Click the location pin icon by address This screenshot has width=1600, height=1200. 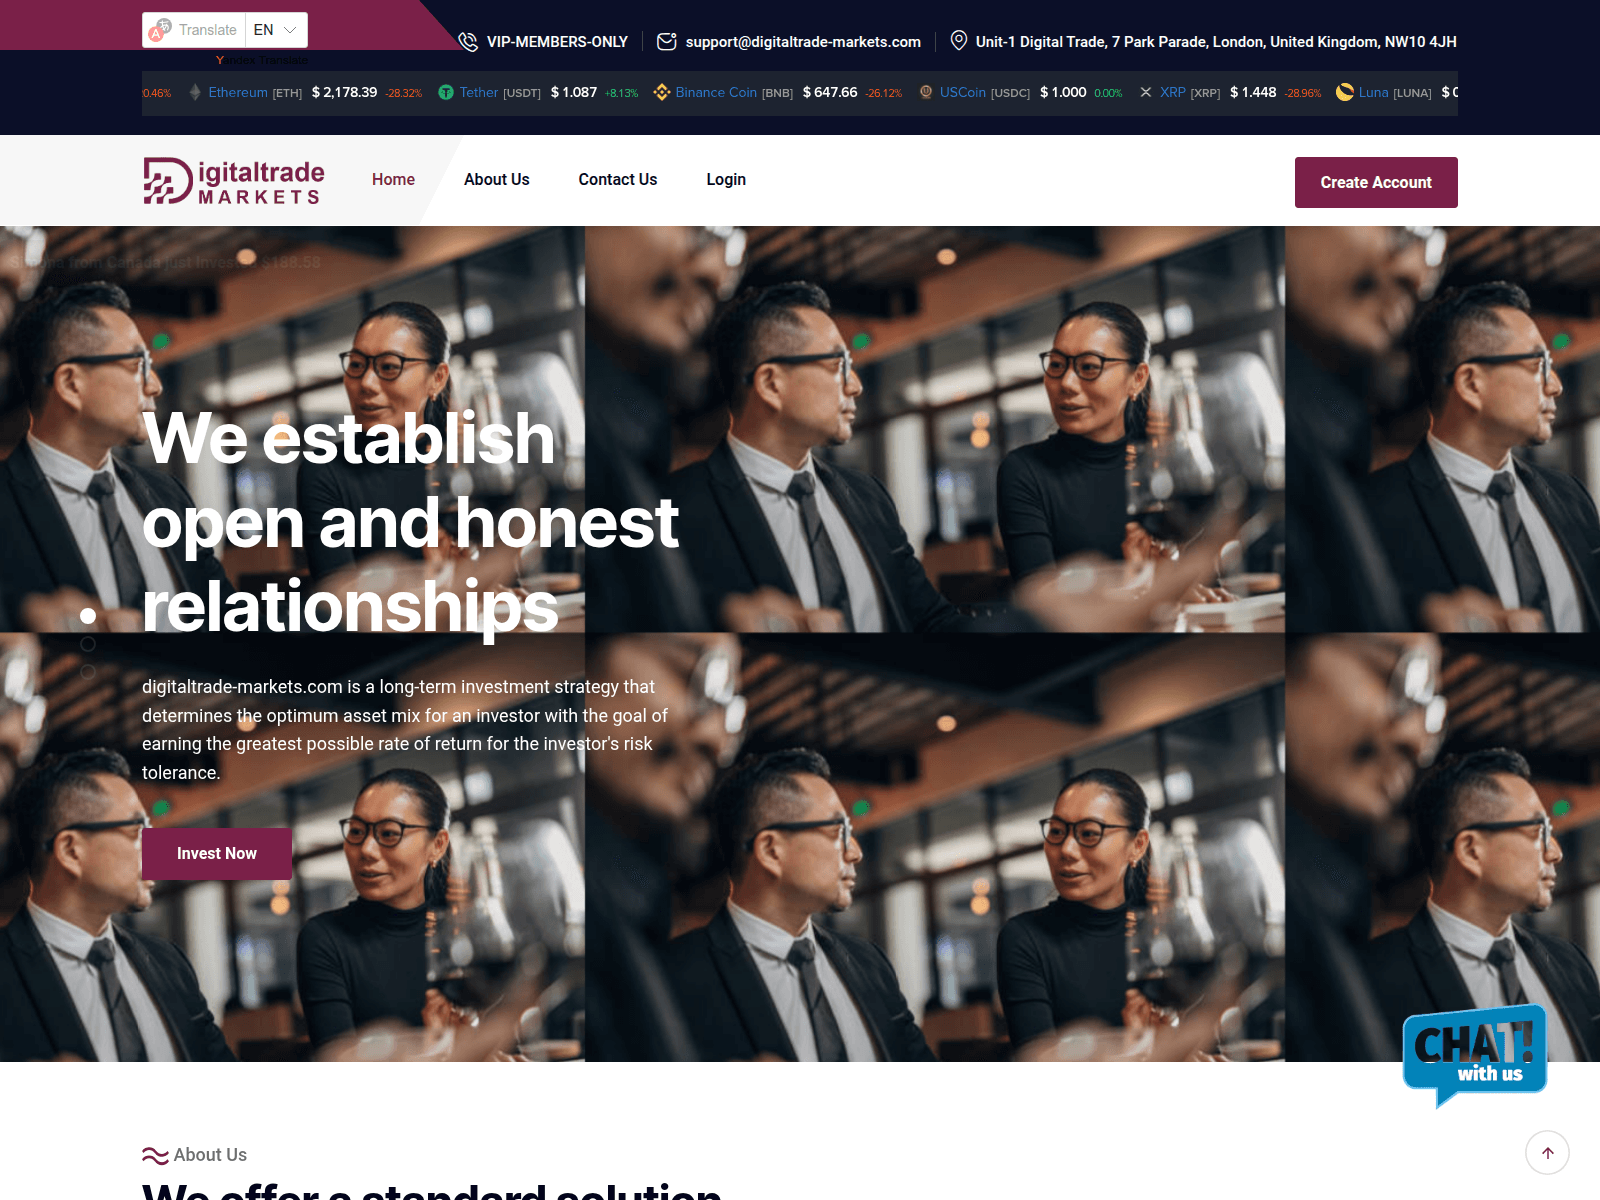pos(958,41)
